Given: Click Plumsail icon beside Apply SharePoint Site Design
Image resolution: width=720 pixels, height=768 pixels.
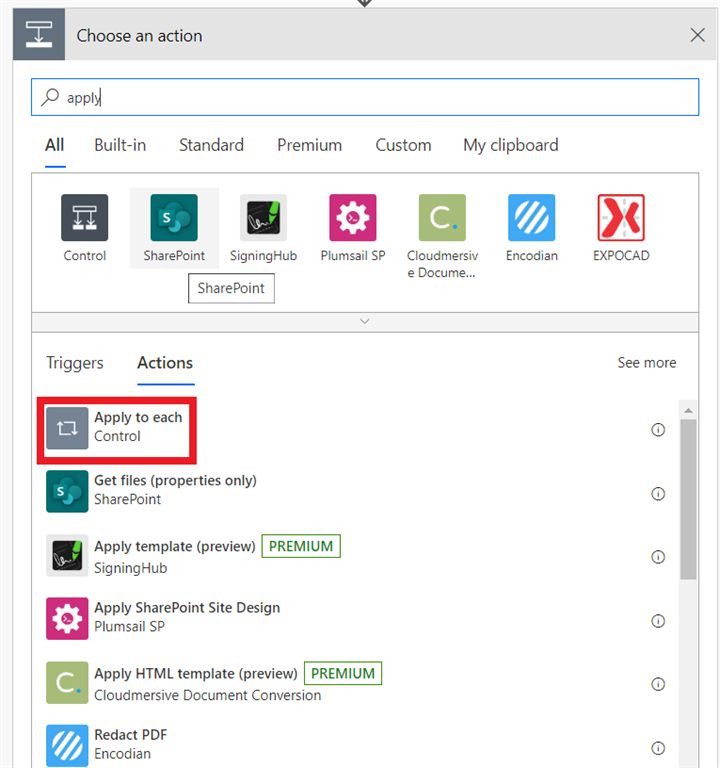Looking at the screenshot, I should point(67,618).
